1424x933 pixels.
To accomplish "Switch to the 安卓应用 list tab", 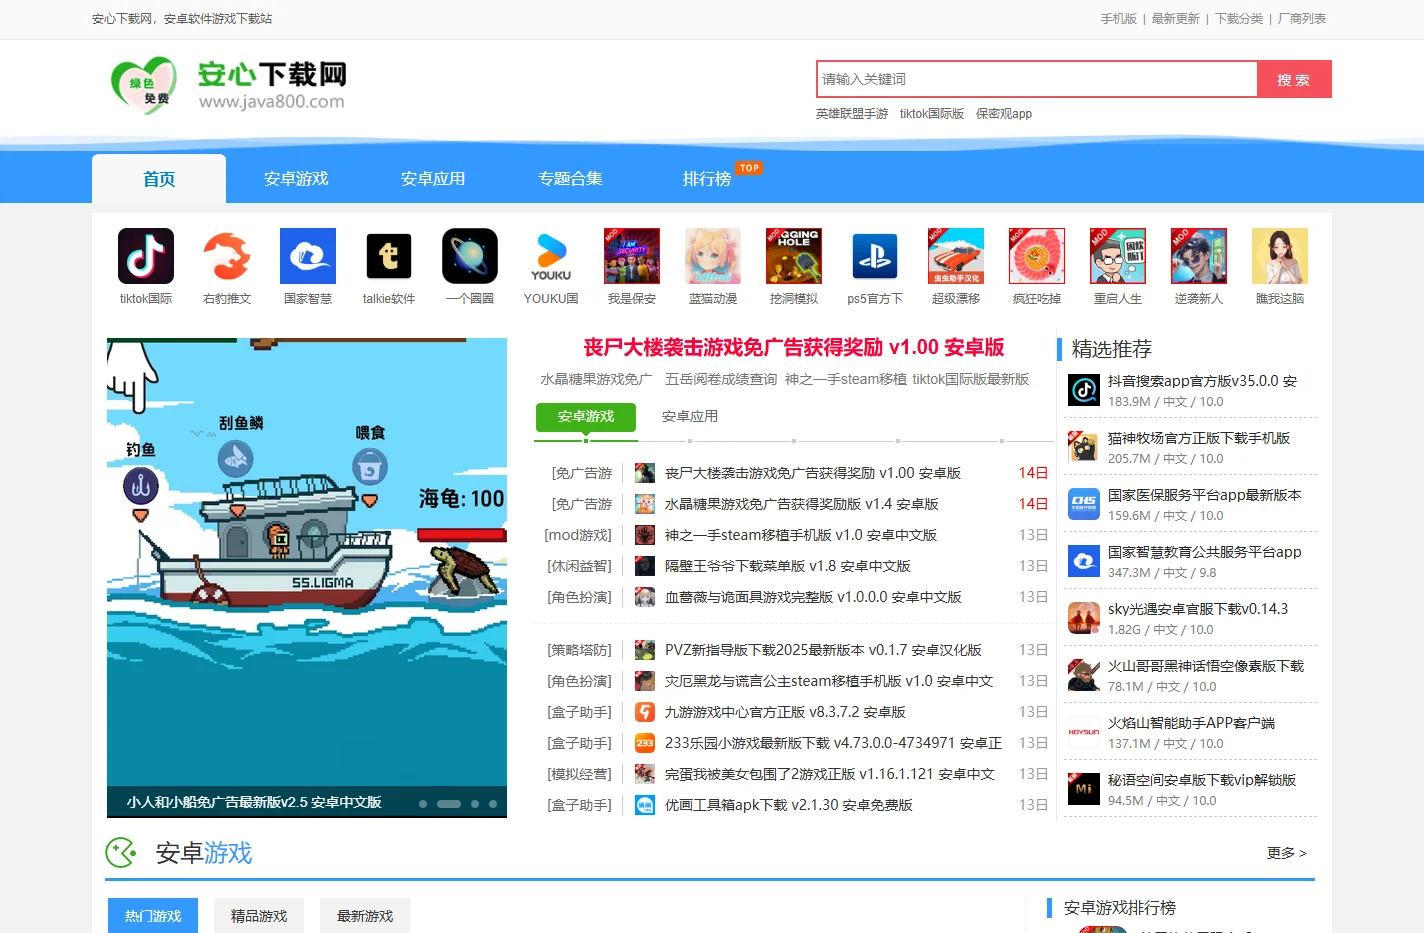I will [x=690, y=417].
